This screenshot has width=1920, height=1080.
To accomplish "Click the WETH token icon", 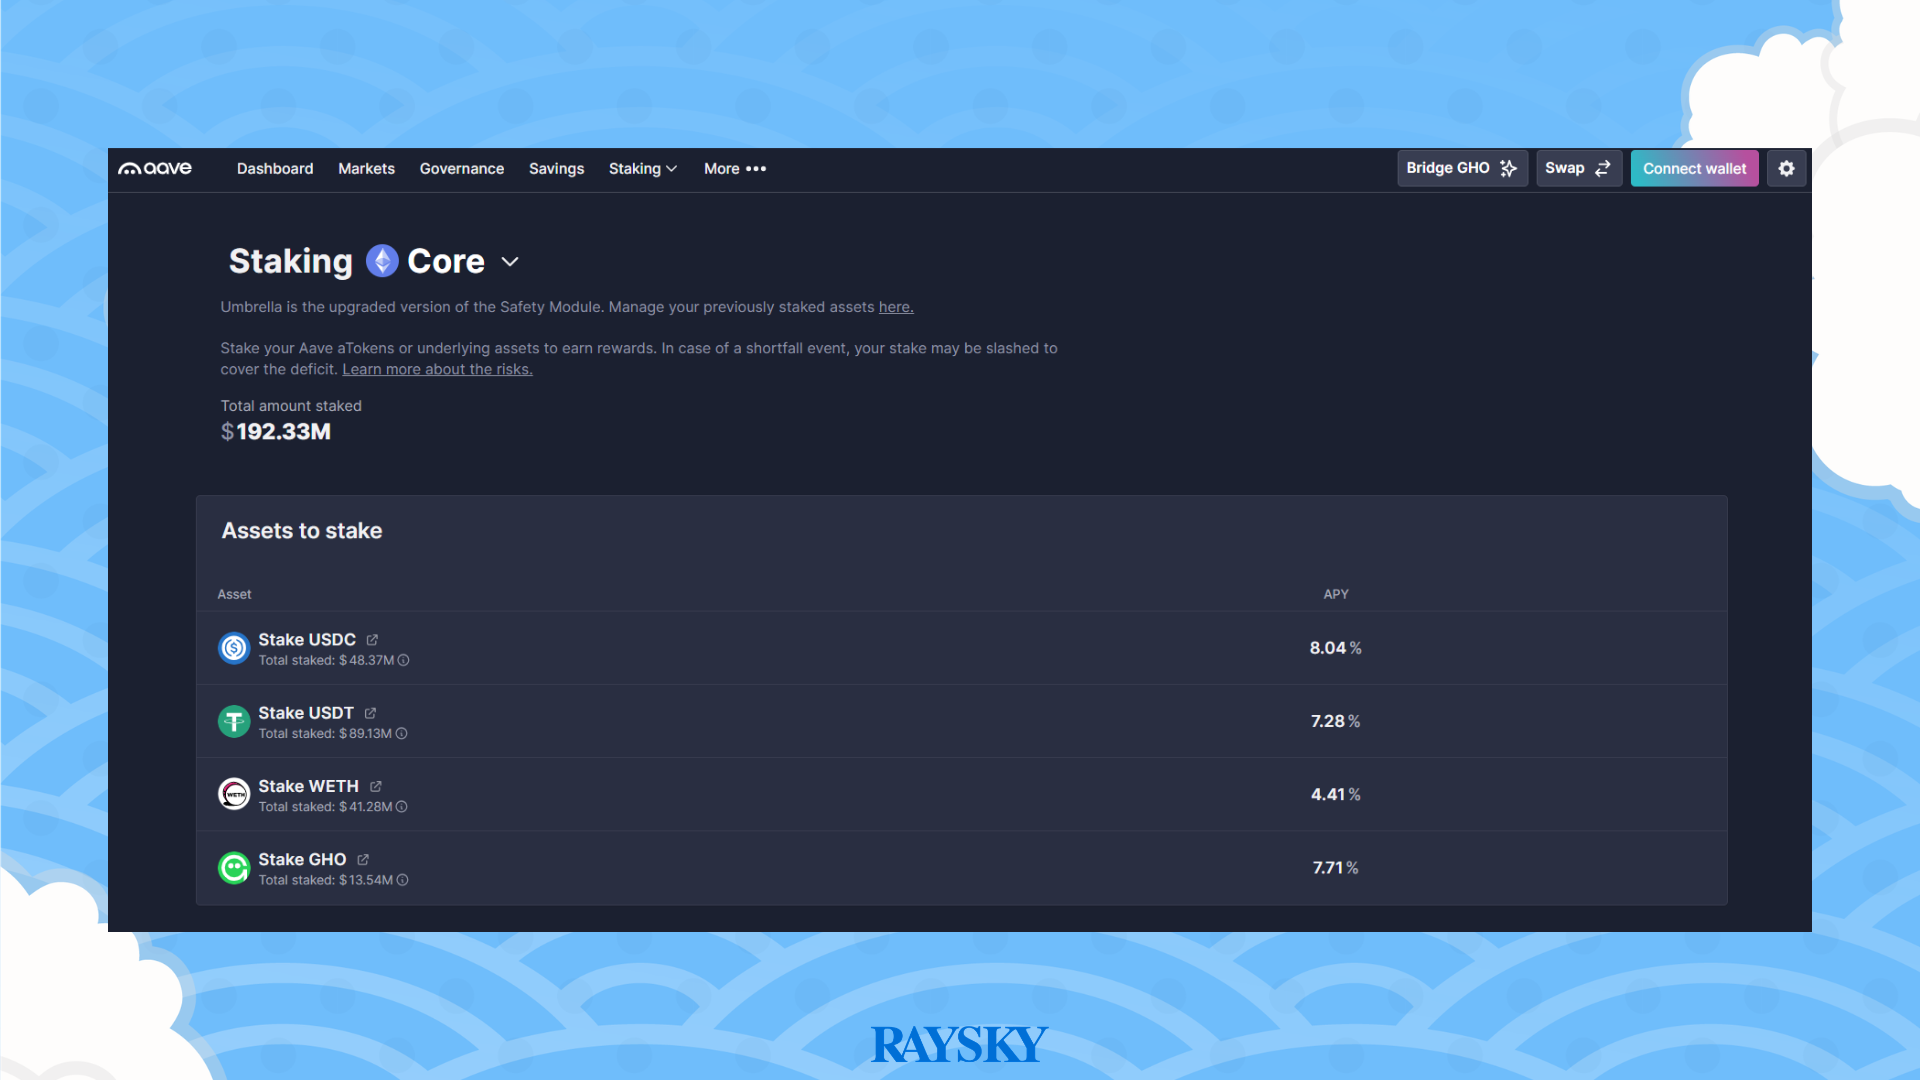I will (x=234, y=794).
